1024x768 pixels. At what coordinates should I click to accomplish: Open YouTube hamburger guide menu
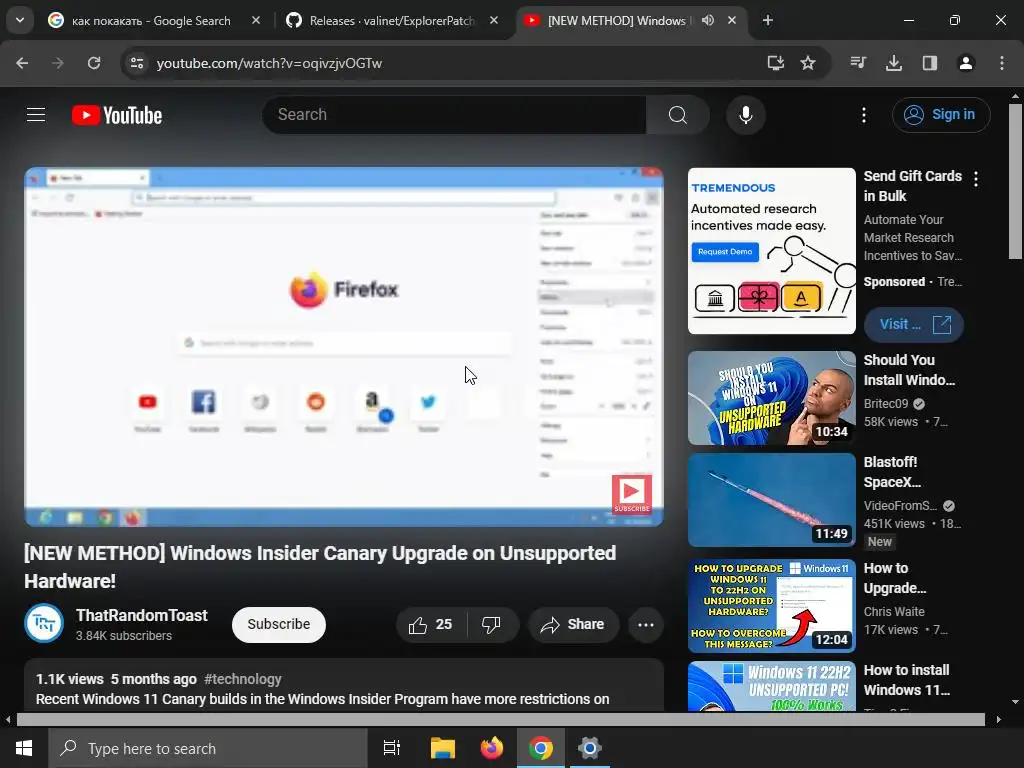36,115
